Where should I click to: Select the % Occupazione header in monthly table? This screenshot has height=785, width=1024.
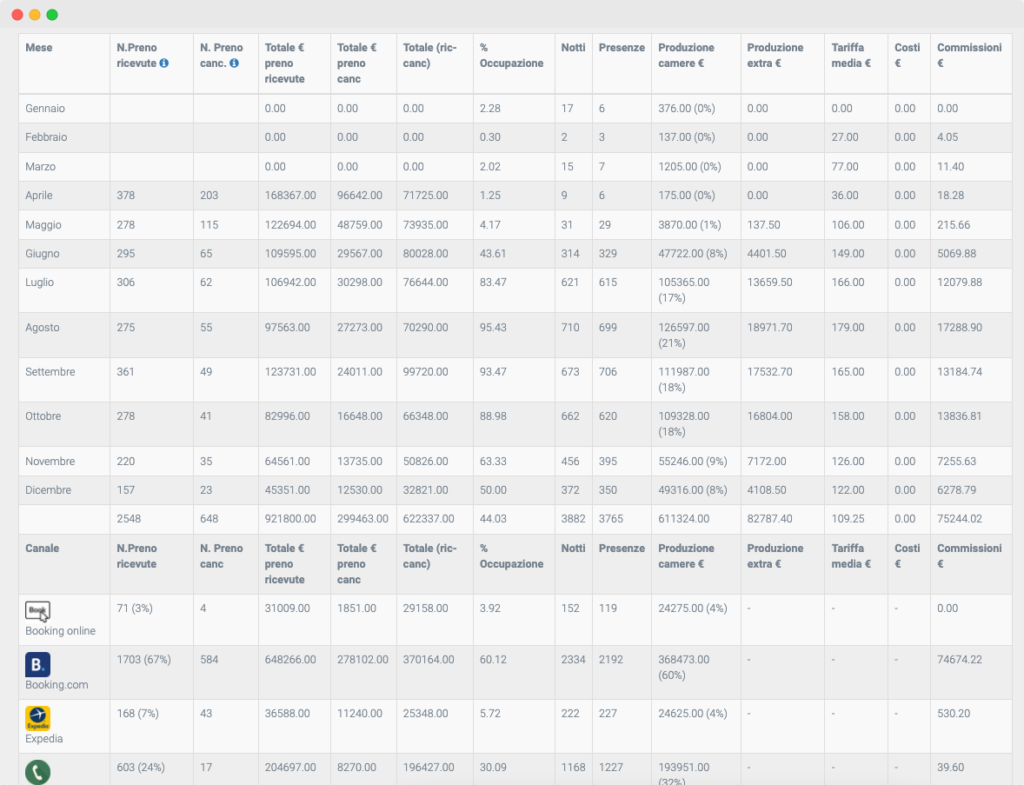[511, 56]
